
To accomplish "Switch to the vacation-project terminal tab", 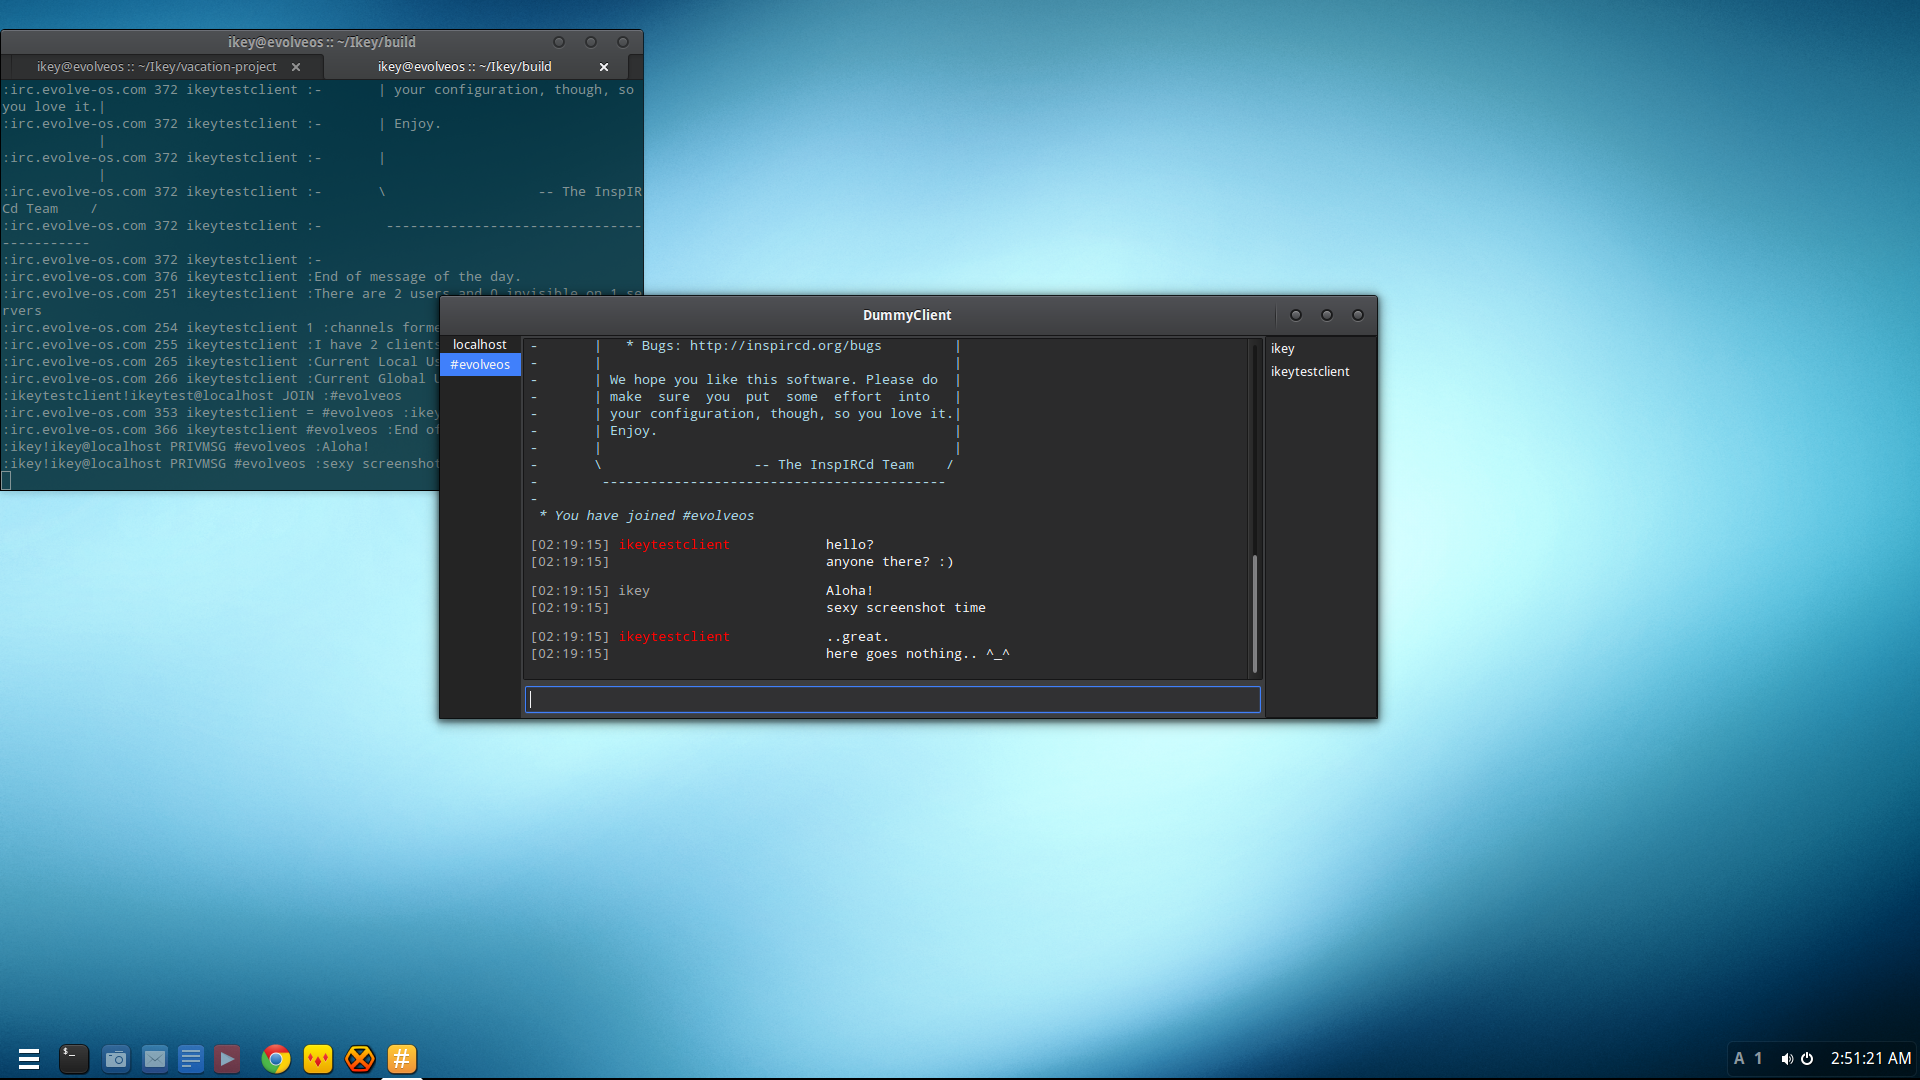I will (x=156, y=67).
